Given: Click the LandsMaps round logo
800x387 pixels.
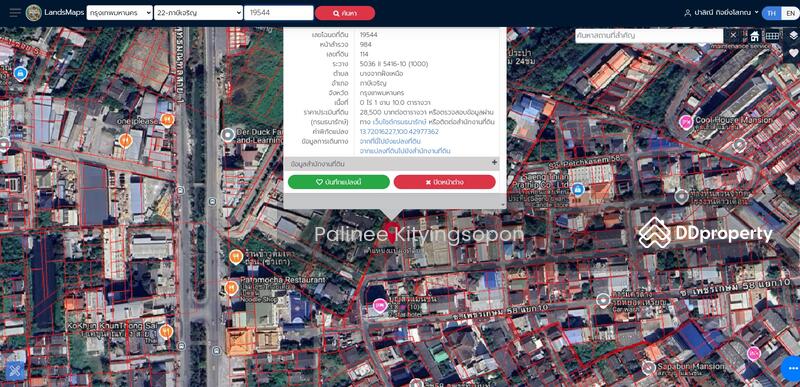Looking at the screenshot, I should click(x=34, y=13).
